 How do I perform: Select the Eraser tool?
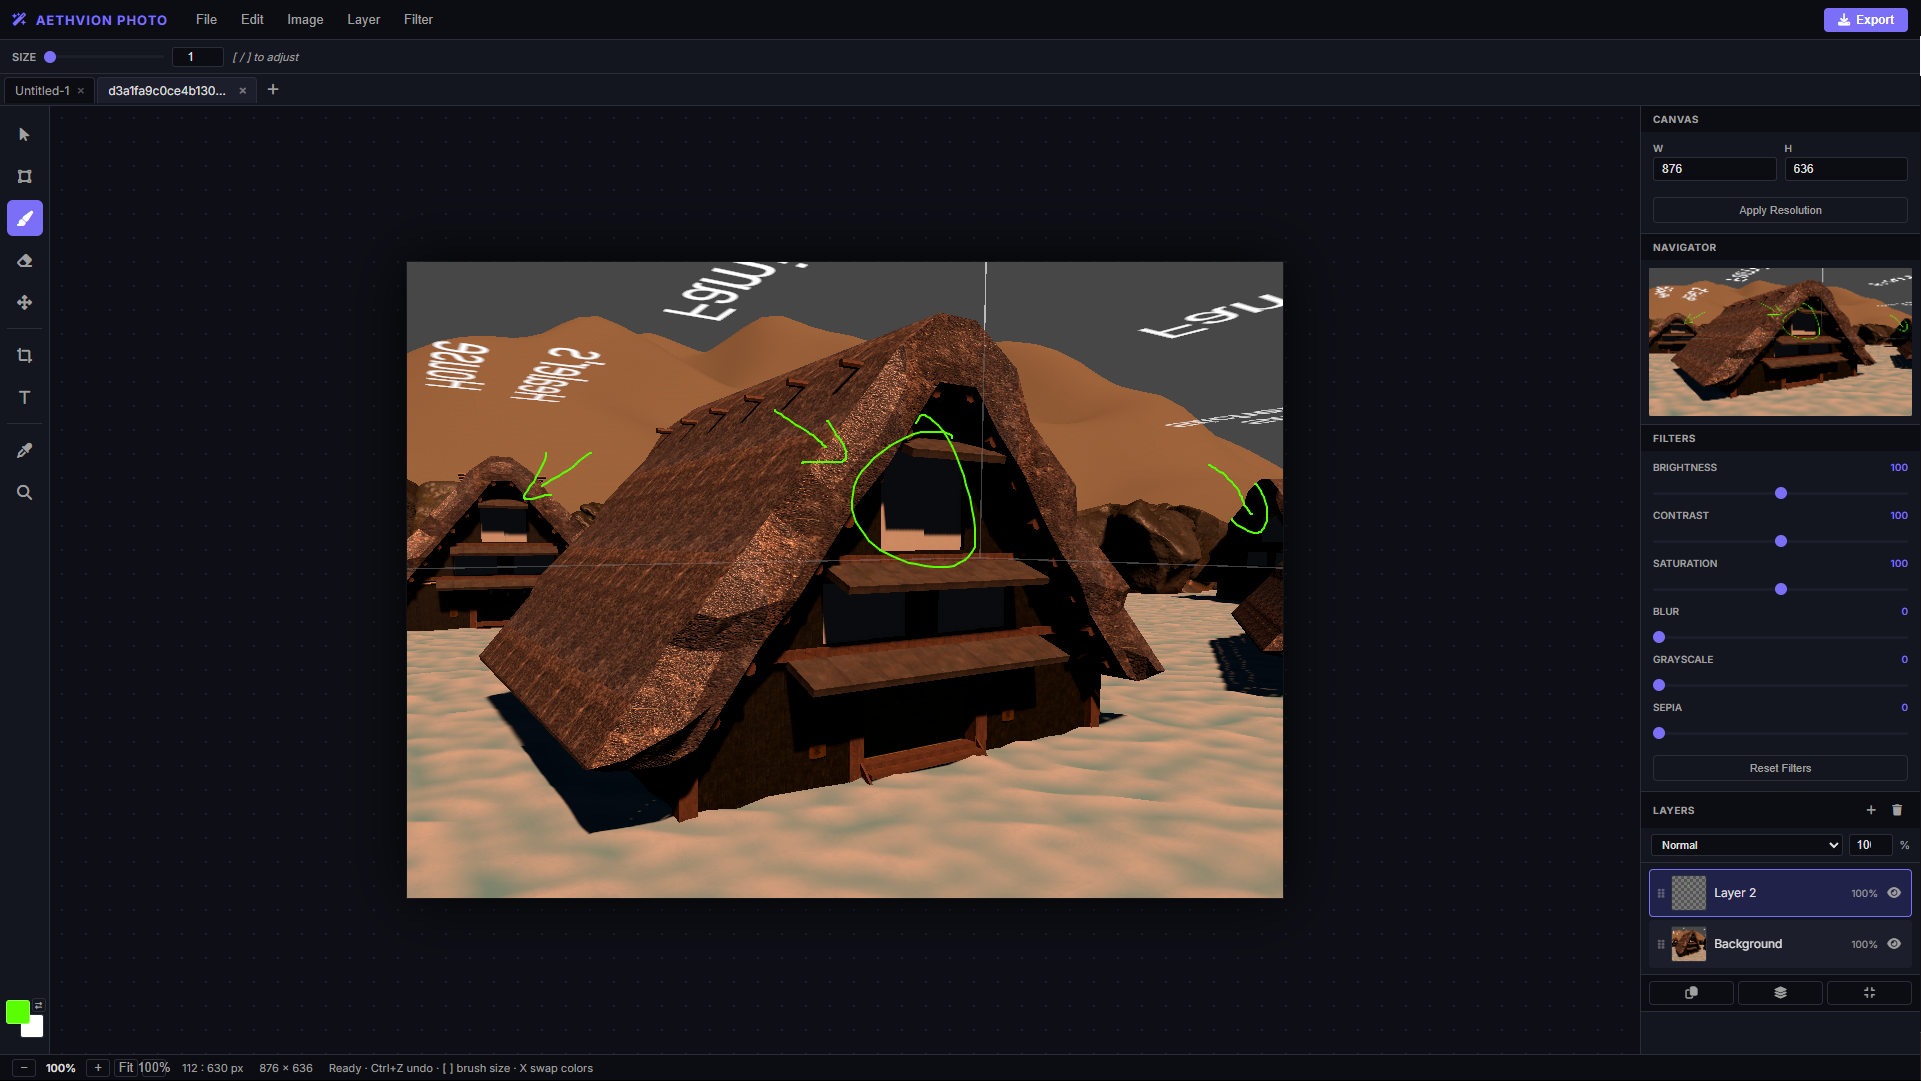click(24, 260)
